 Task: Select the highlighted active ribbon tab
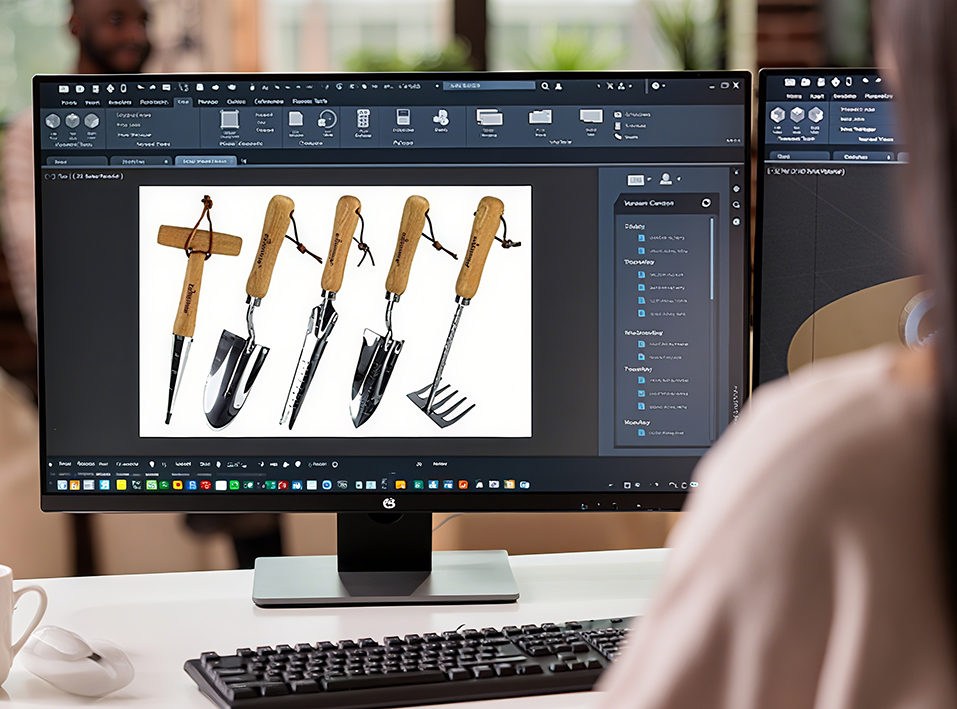pos(183,102)
